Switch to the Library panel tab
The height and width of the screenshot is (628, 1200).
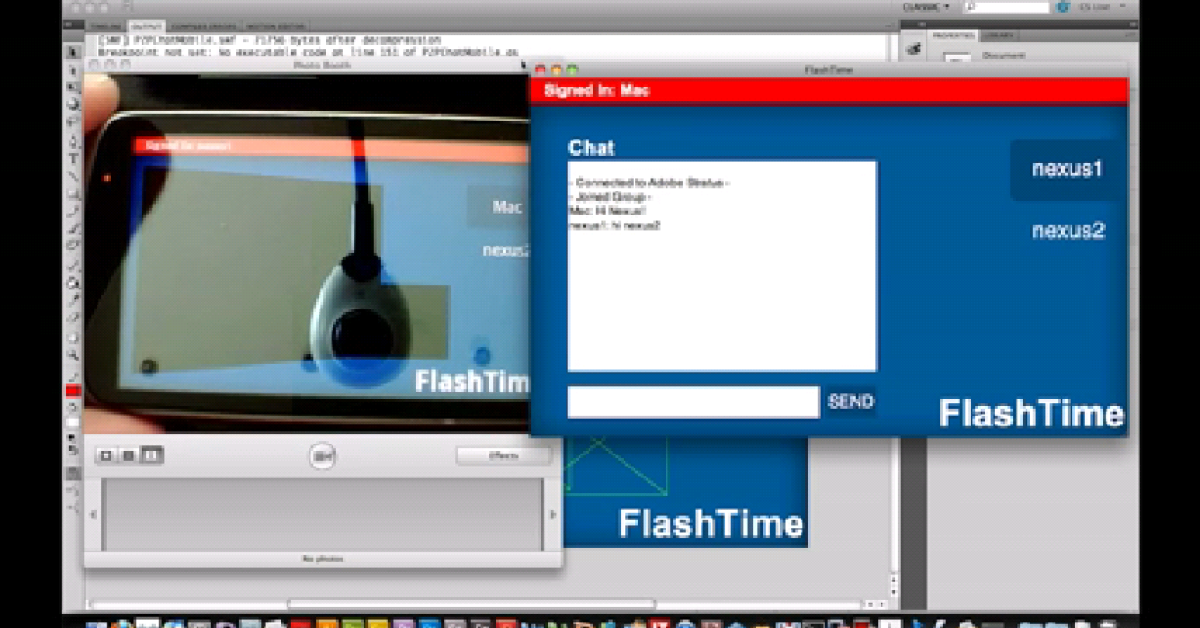pyautogui.click(x=998, y=35)
